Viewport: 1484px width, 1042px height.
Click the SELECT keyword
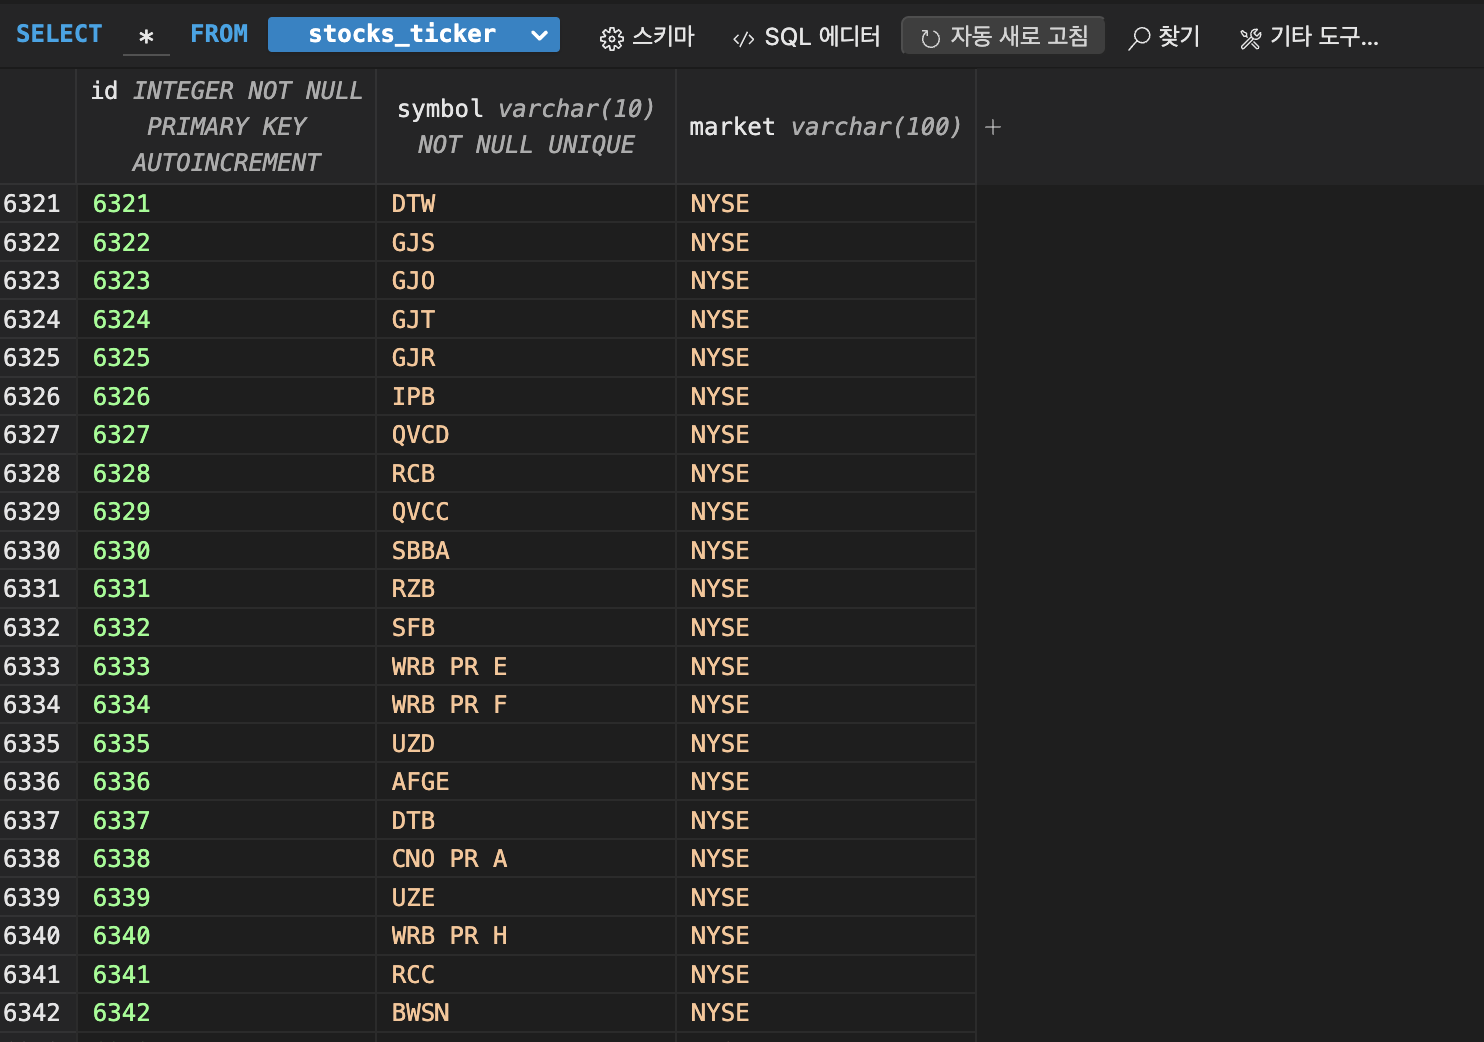59,34
